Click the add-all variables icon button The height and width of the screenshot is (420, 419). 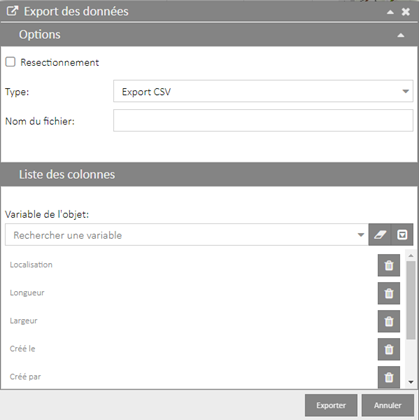(402, 235)
